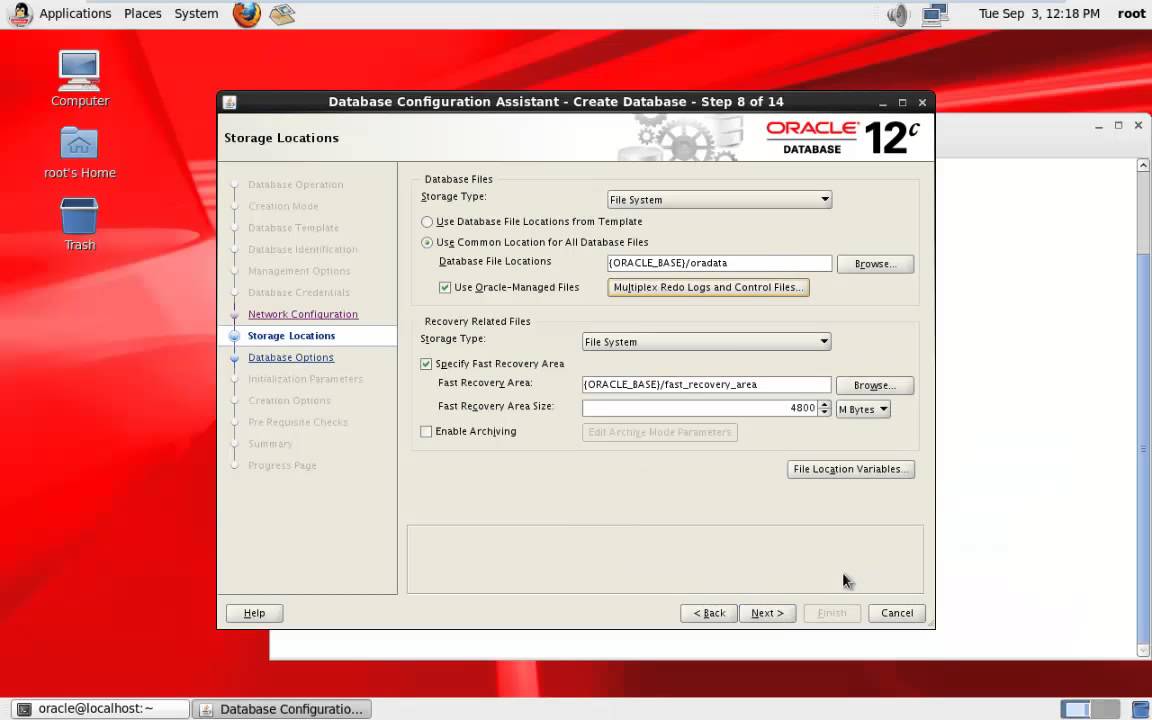
Task: Open the note-taking applet icon in panel
Action: click(282, 14)
